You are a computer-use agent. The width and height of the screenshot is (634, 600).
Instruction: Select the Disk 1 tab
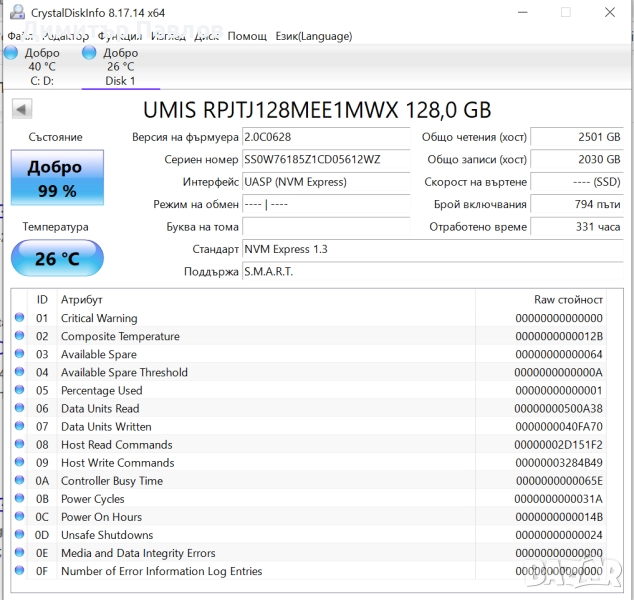point(120,67)
